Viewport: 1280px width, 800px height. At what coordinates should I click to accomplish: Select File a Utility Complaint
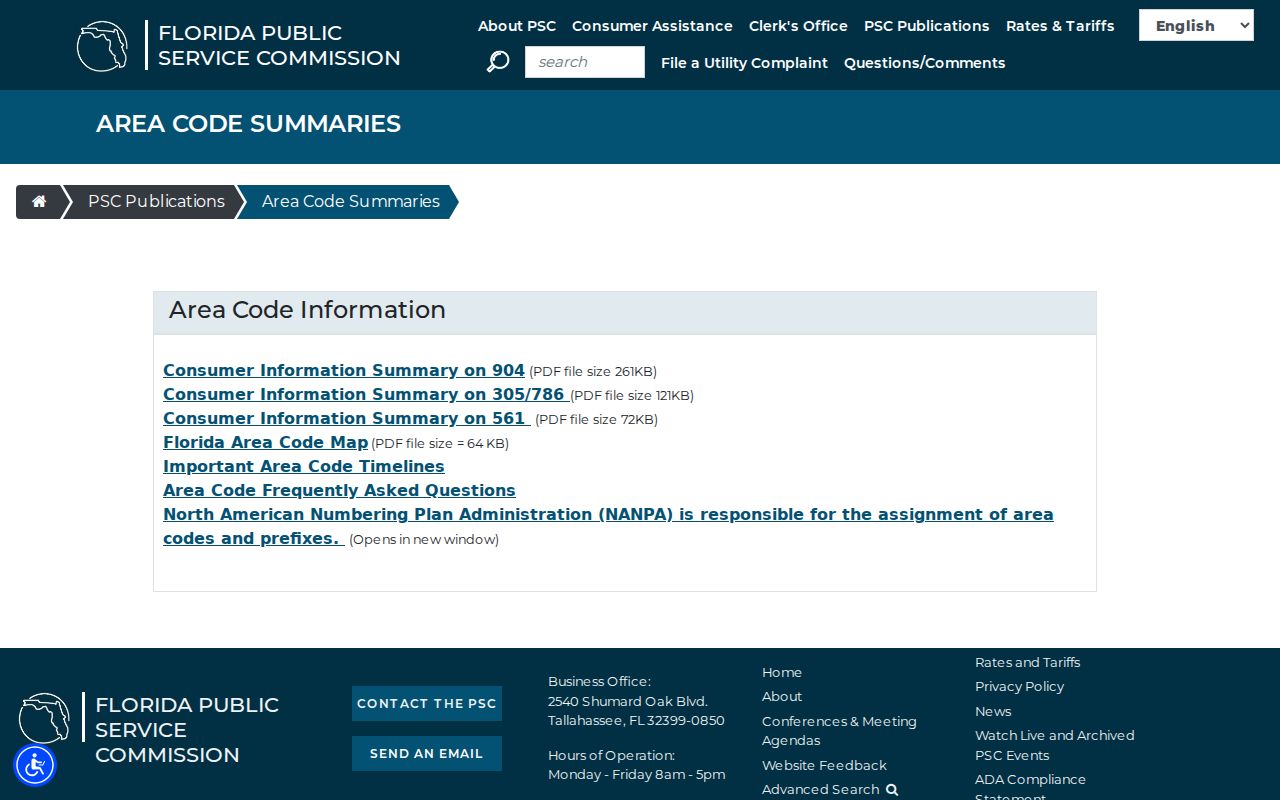(x=744, y=63)
